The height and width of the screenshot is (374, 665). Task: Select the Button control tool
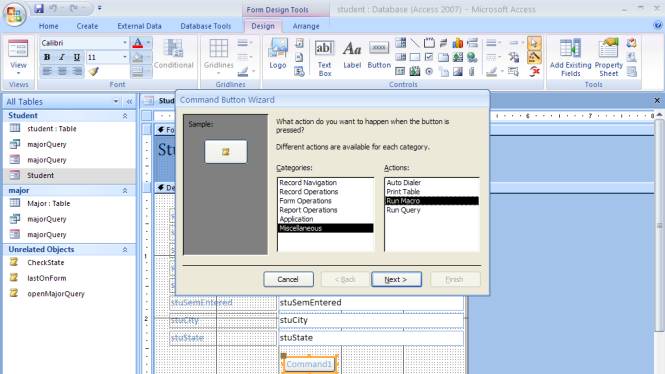(379, 54)
